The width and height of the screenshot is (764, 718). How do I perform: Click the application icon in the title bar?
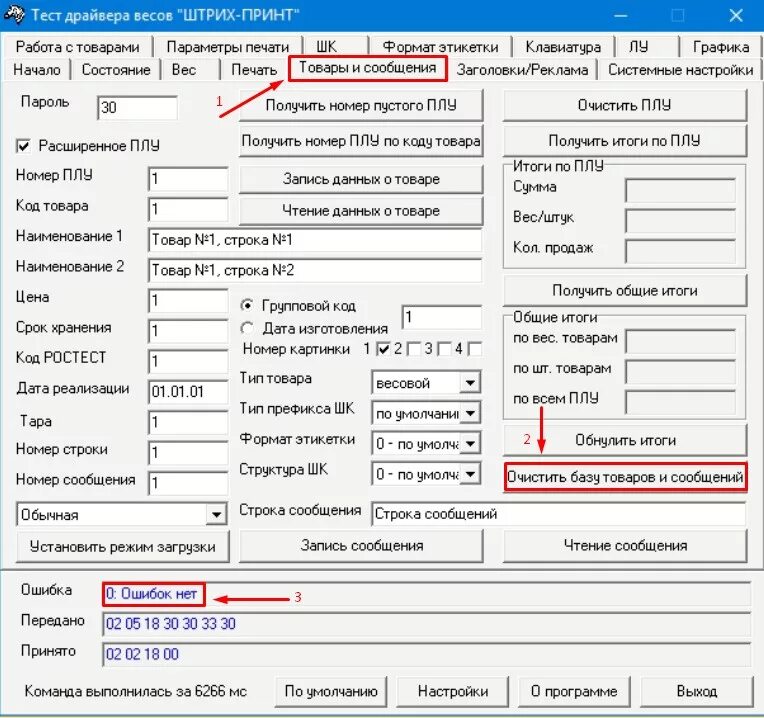point(14,15)
